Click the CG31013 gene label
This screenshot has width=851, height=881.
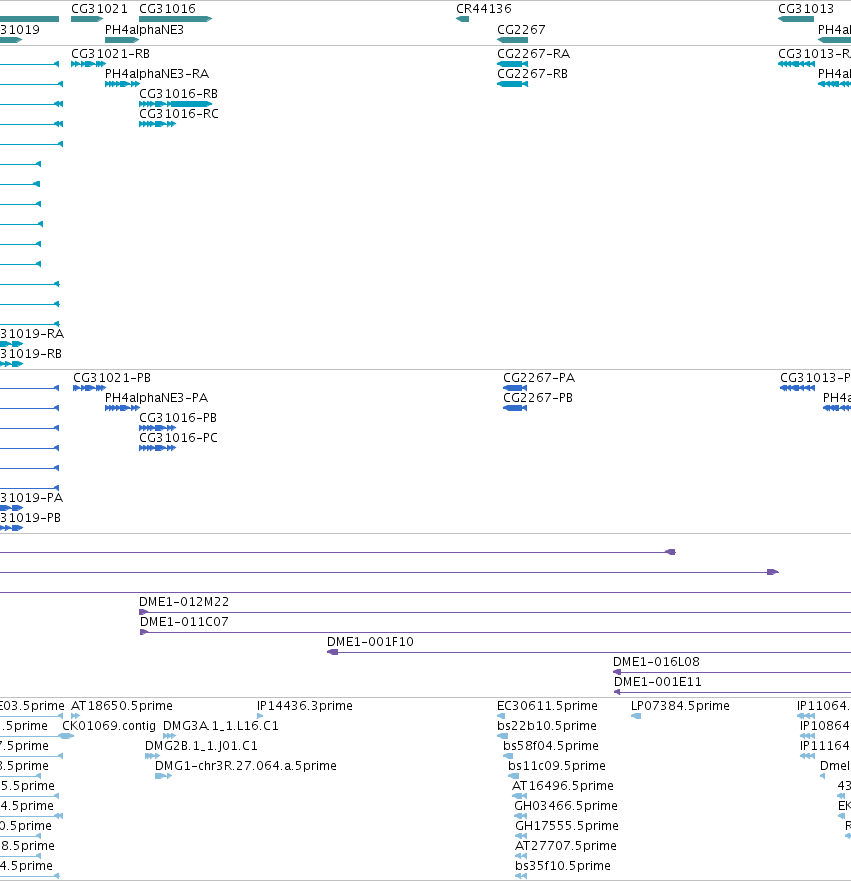point(806,9)
